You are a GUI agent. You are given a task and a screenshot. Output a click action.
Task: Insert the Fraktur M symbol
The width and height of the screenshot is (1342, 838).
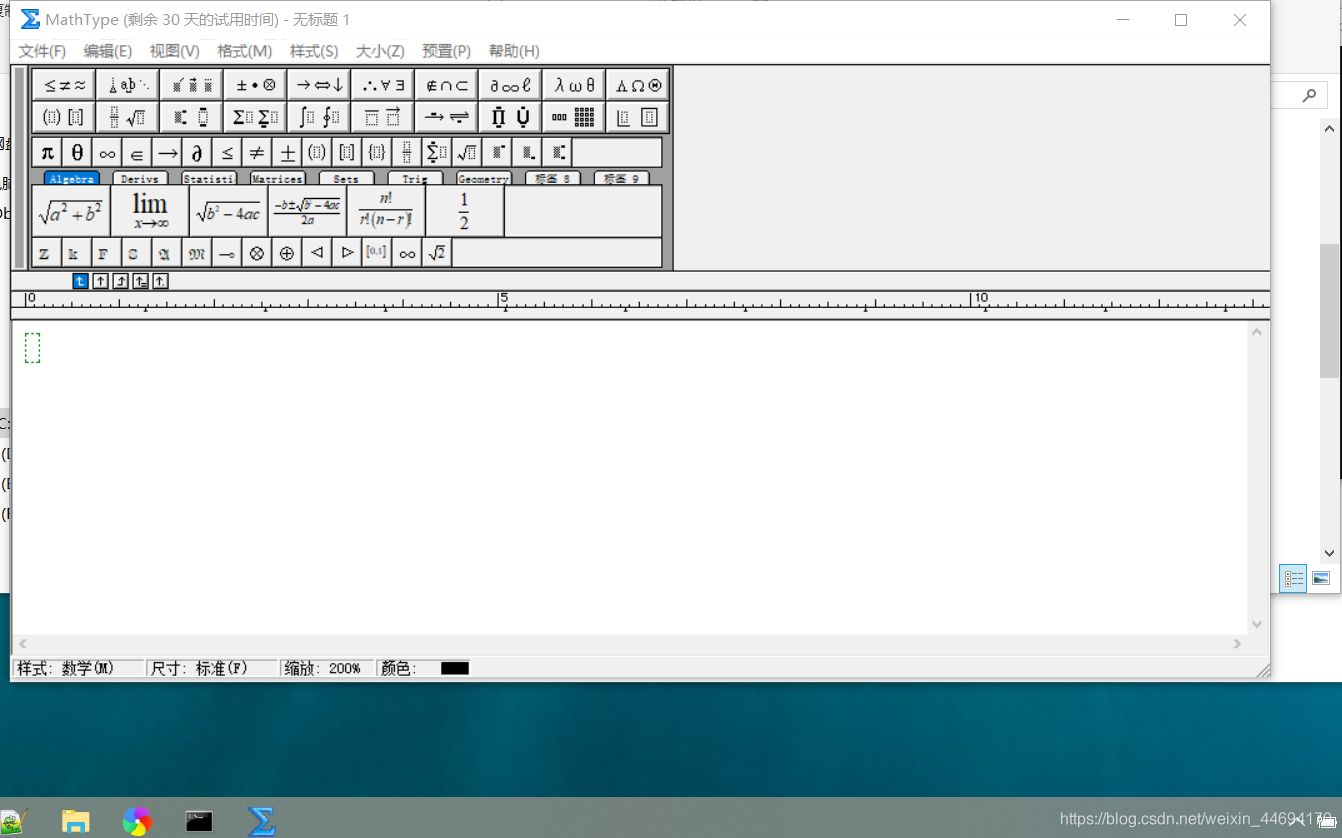pos(197,253)
